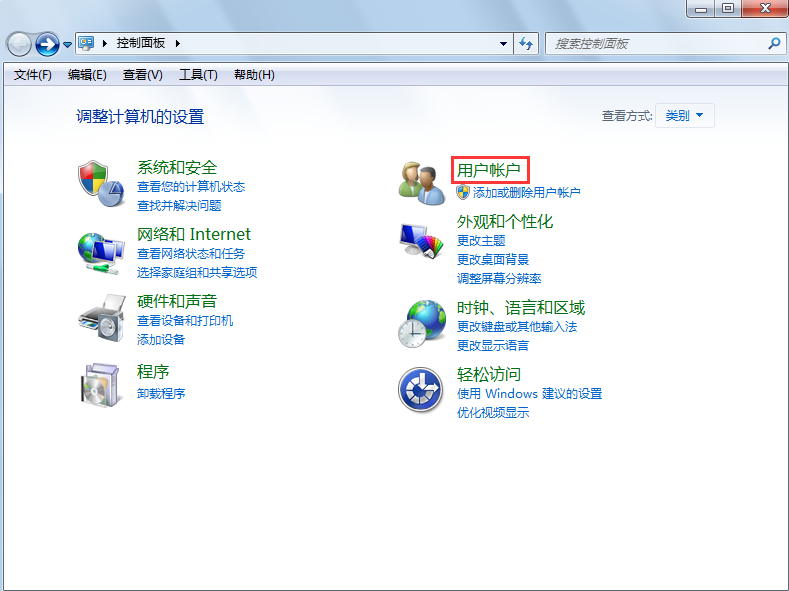789x591 pixels.
Task: Click the User Accounts people icon
Action: tap(421, 182)
